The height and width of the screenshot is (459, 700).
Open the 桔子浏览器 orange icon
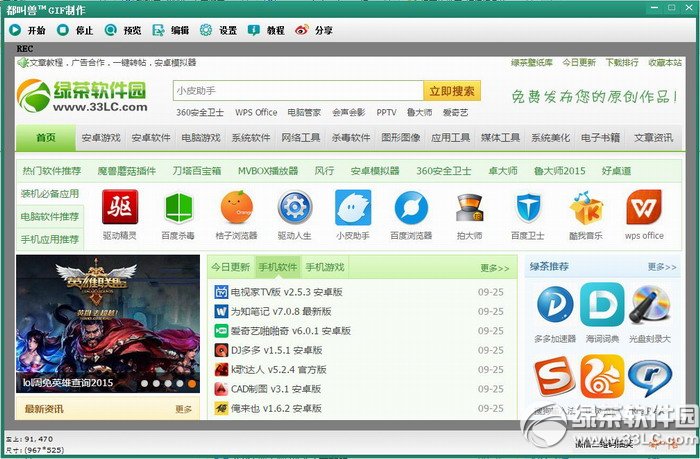tap(237, 207)
